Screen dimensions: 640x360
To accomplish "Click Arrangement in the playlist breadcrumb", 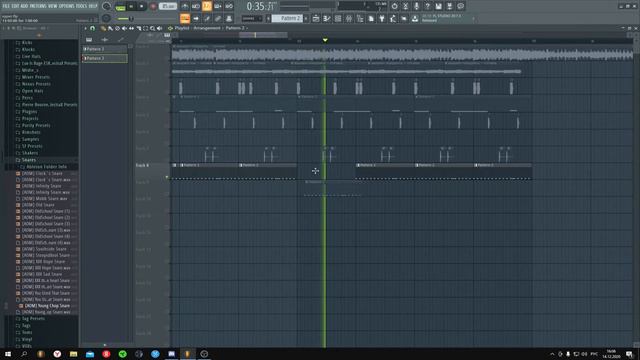I will 207,28.
